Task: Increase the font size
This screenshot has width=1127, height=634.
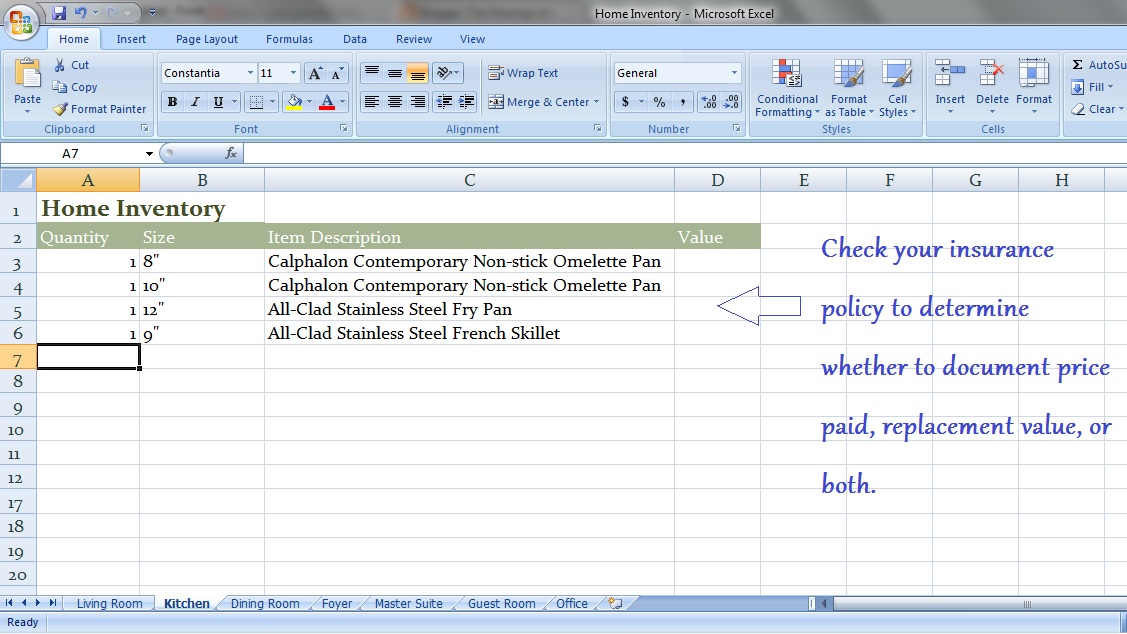Action: pyautogui.click(x=315, y=73)
